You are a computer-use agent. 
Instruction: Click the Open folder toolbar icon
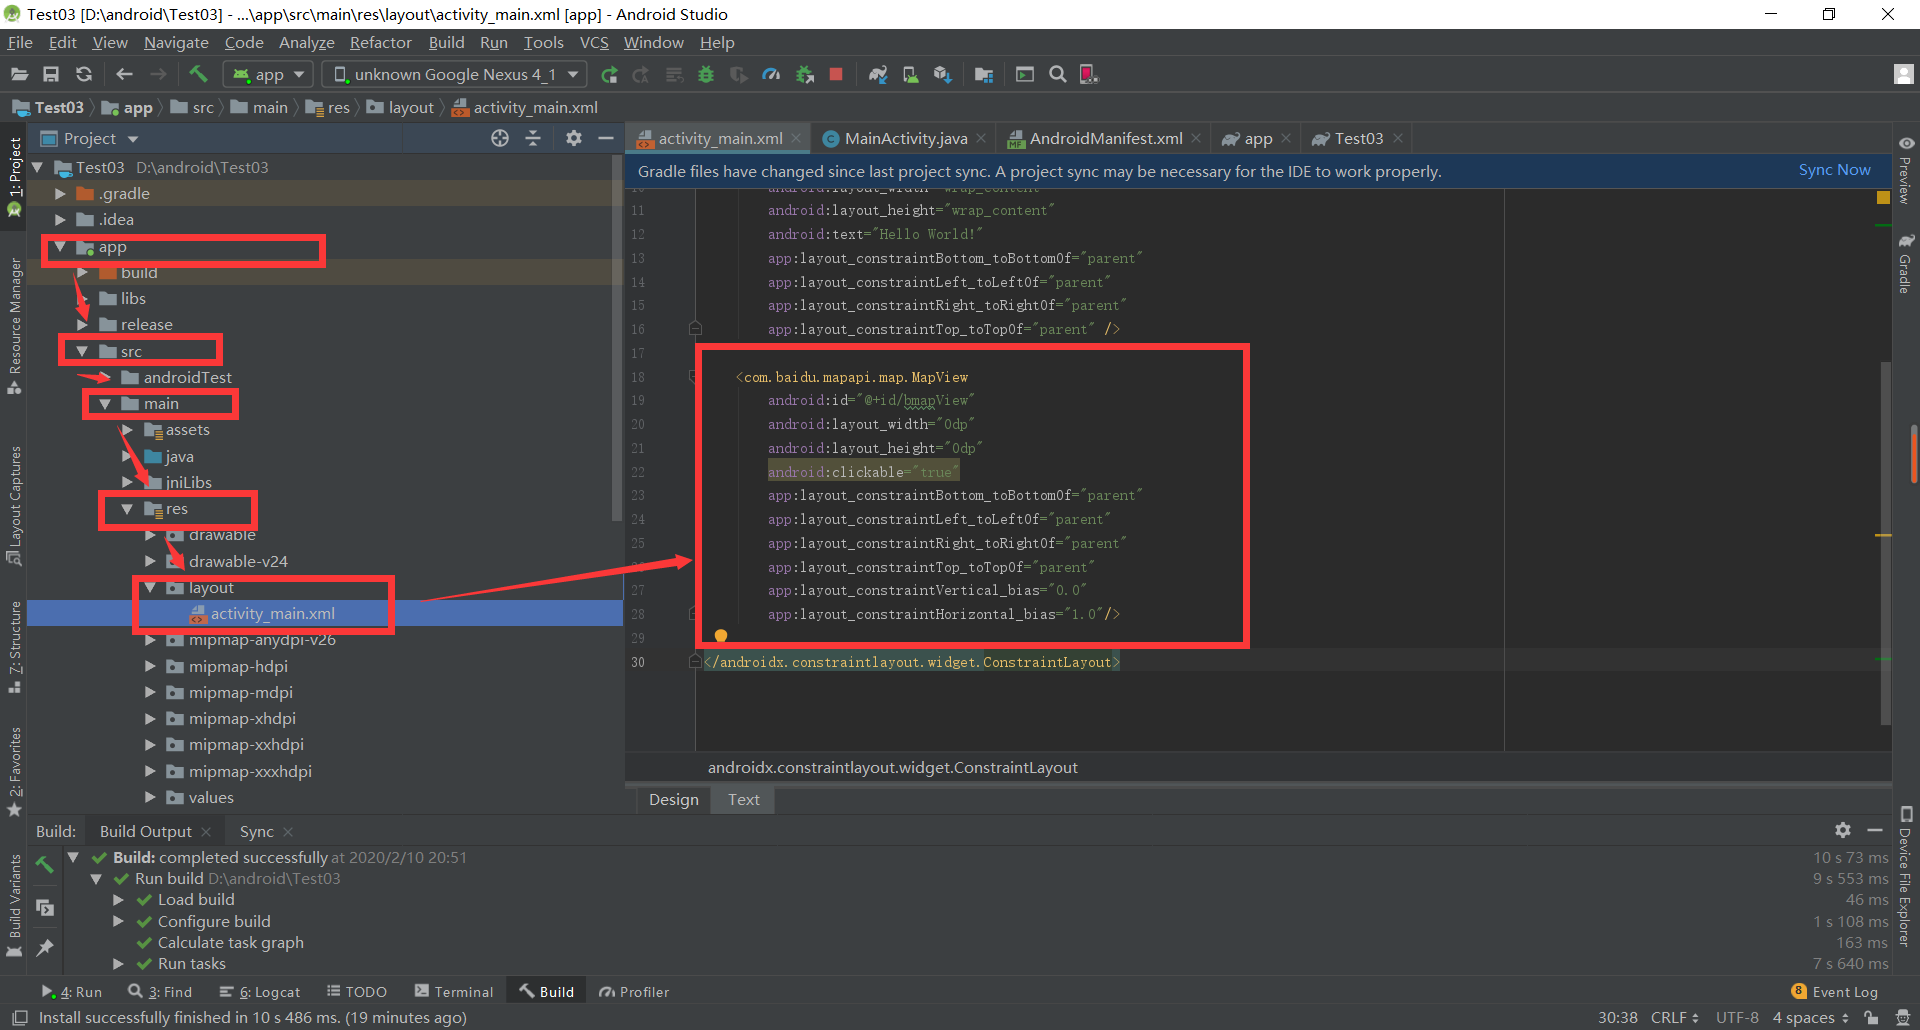pos(19,74)
